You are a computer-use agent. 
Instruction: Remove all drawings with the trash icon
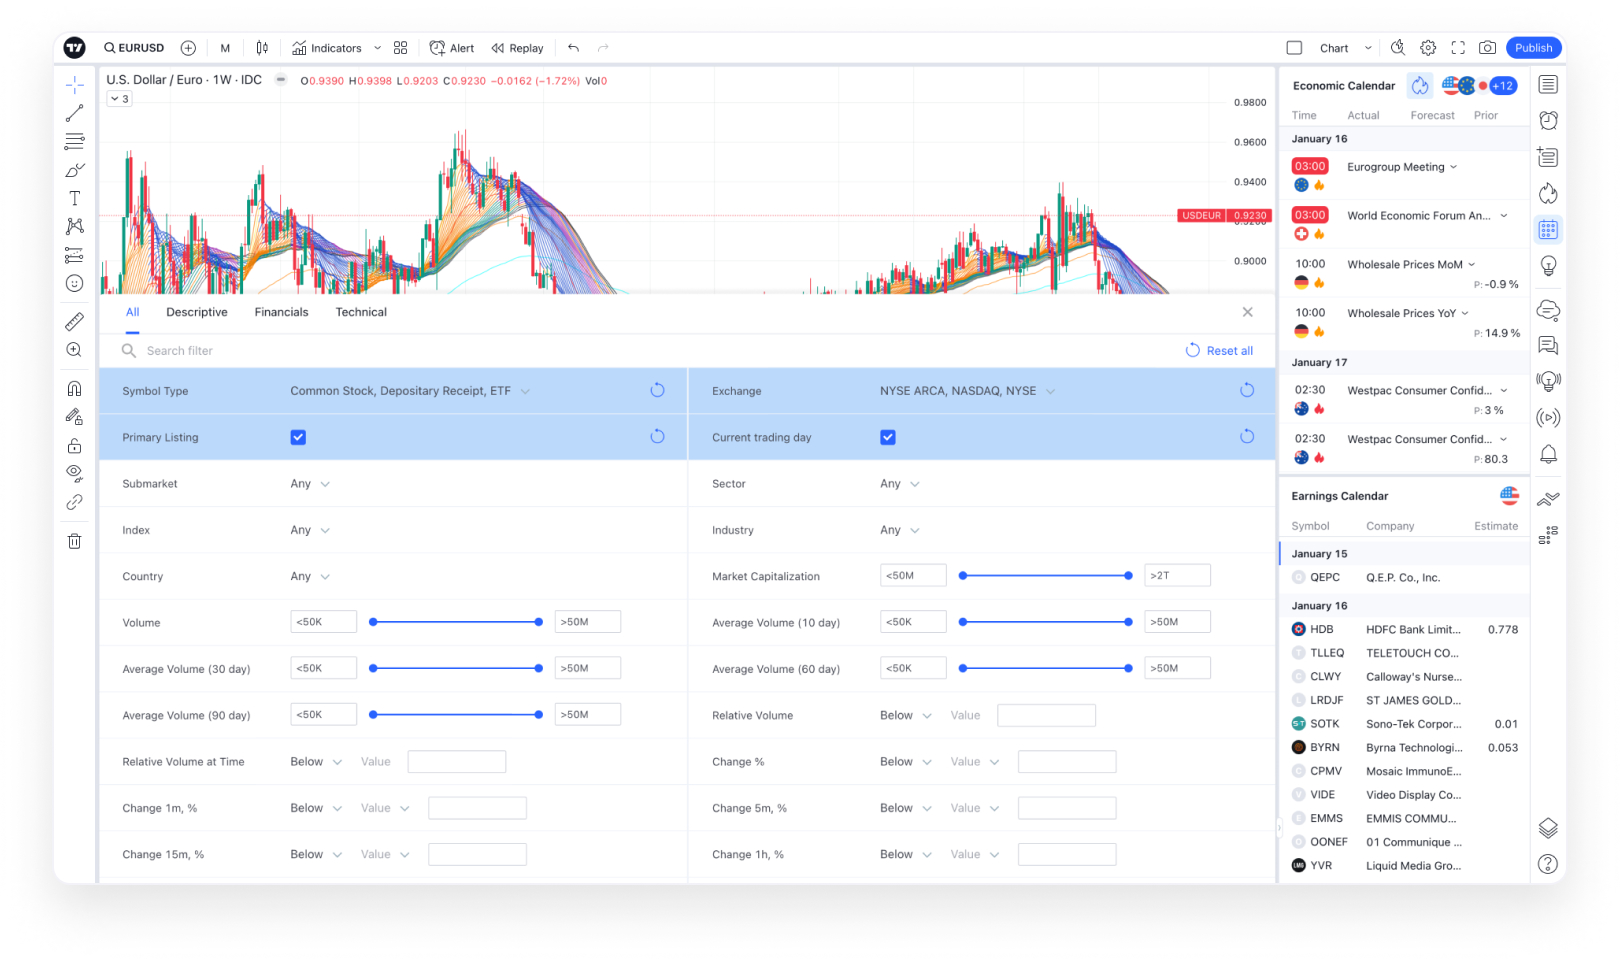click(x=73, y=540)
